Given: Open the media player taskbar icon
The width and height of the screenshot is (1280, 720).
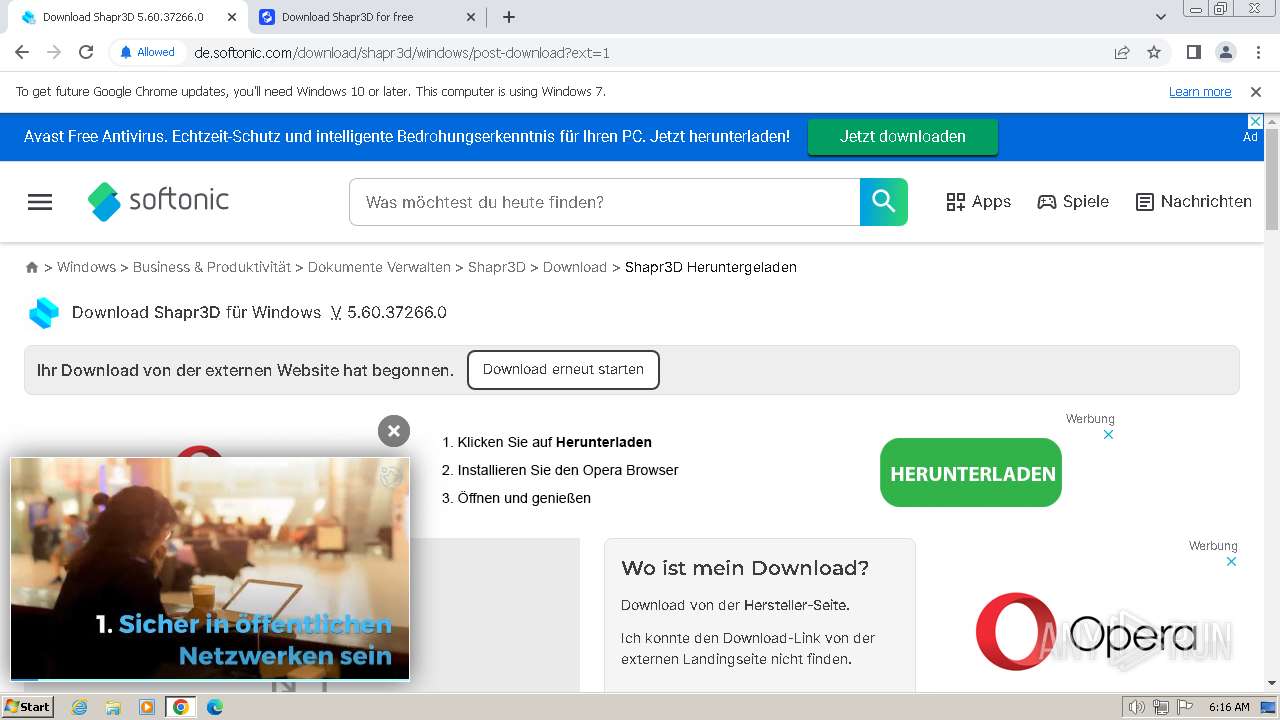Looking at the screenshot, I should [147, 707].
